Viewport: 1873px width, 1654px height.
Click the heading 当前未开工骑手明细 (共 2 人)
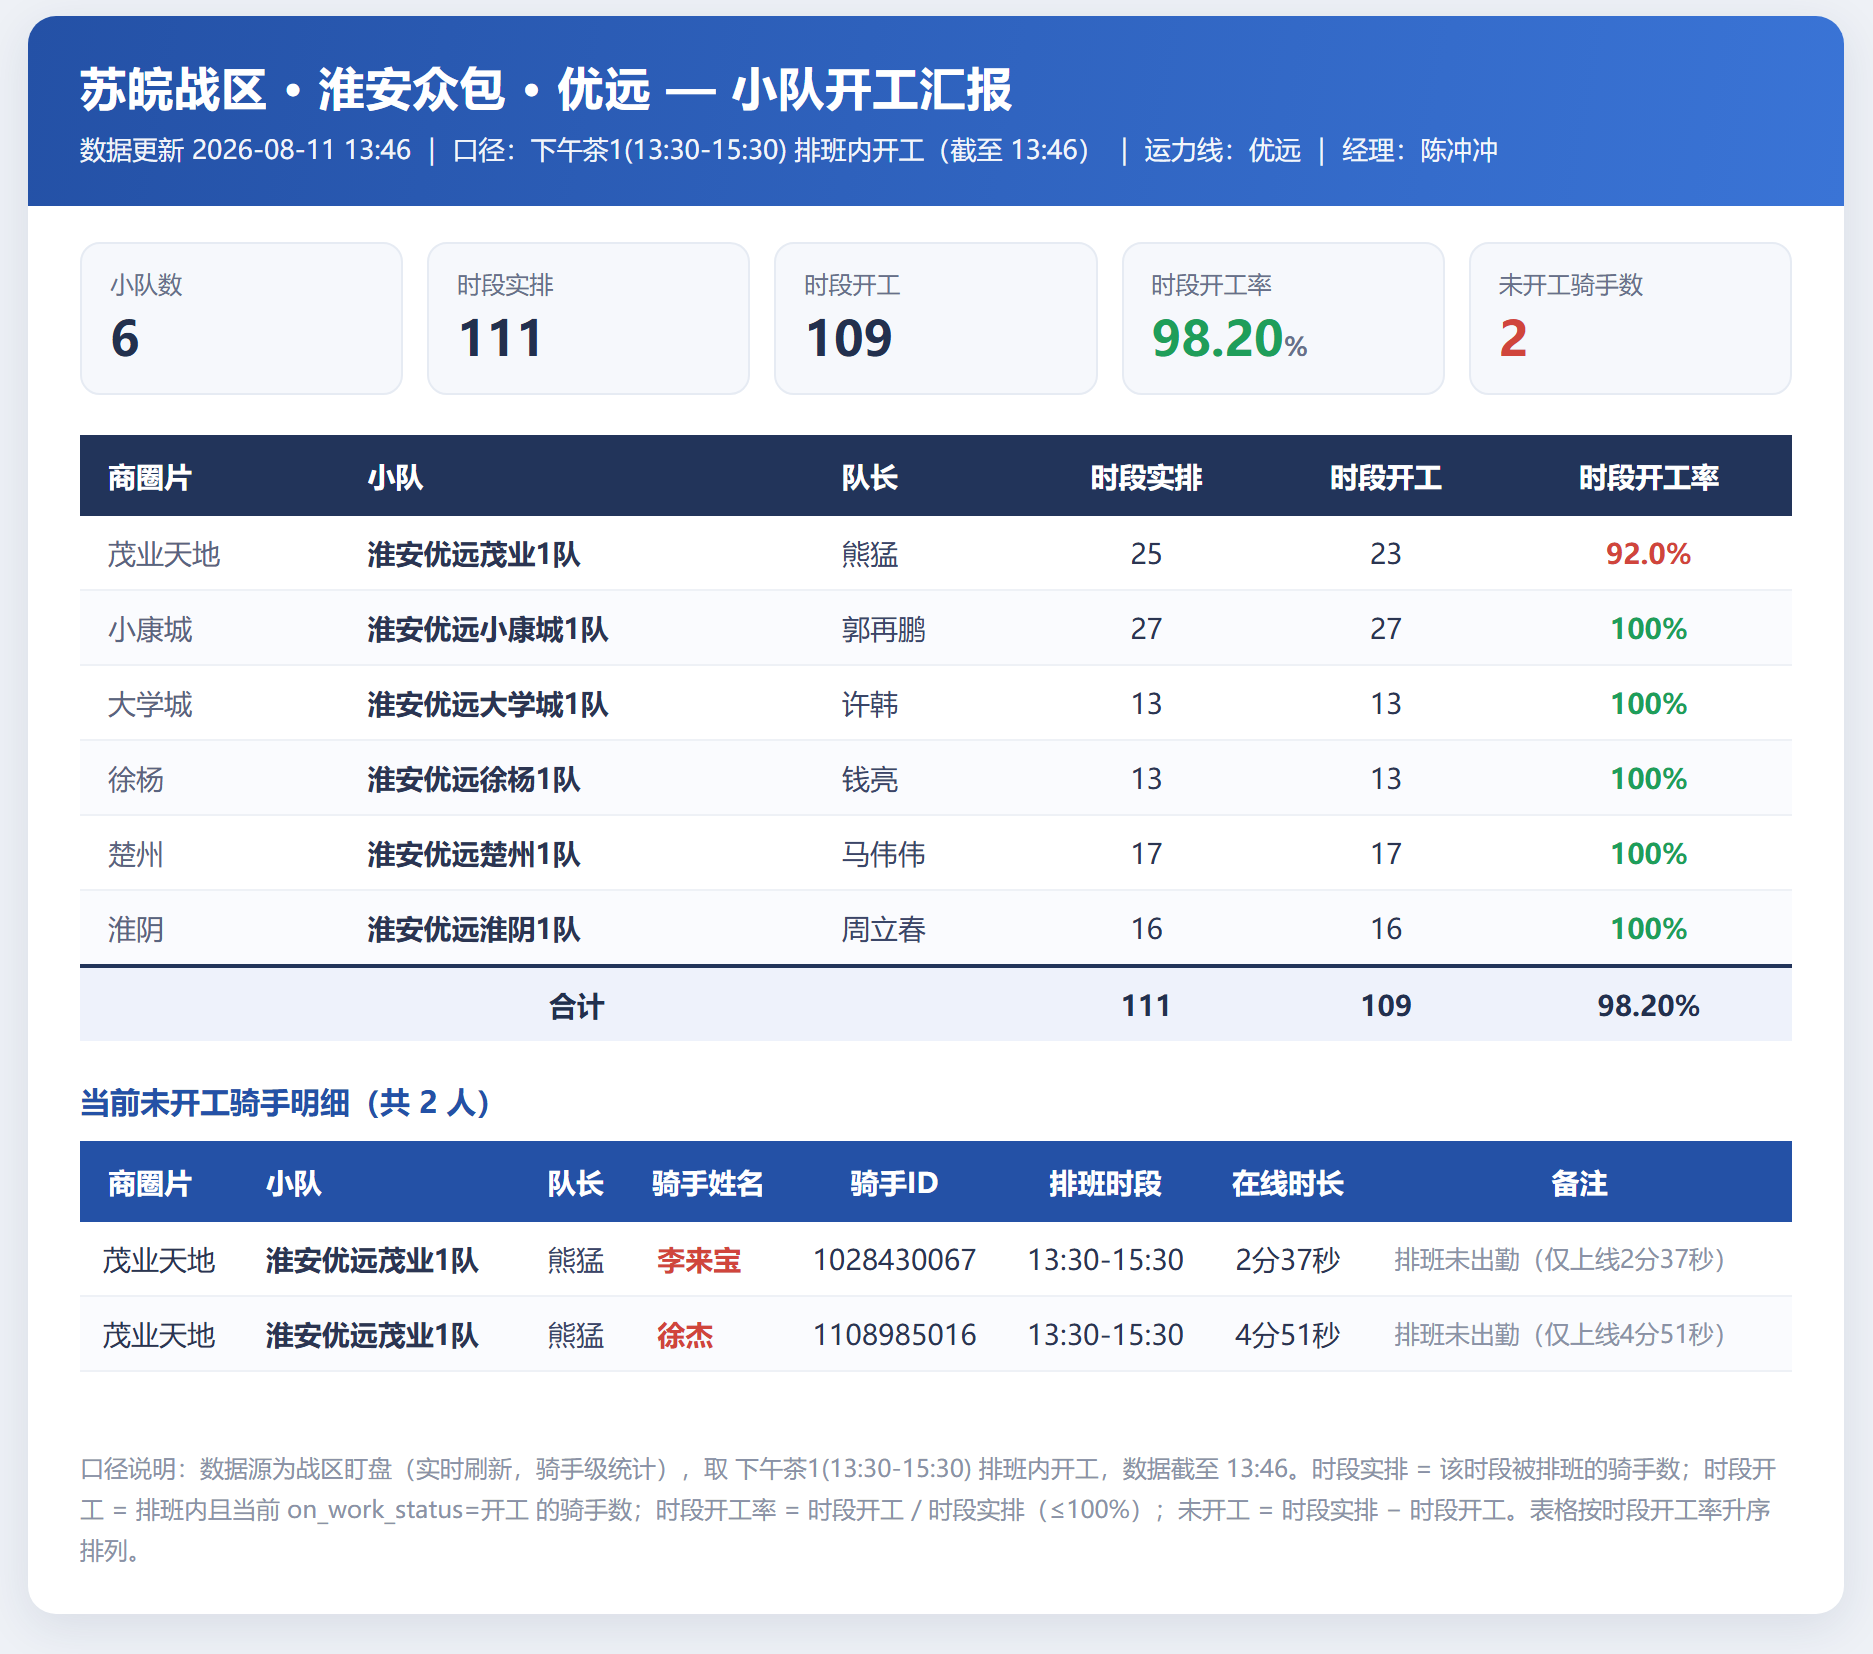285,1102
